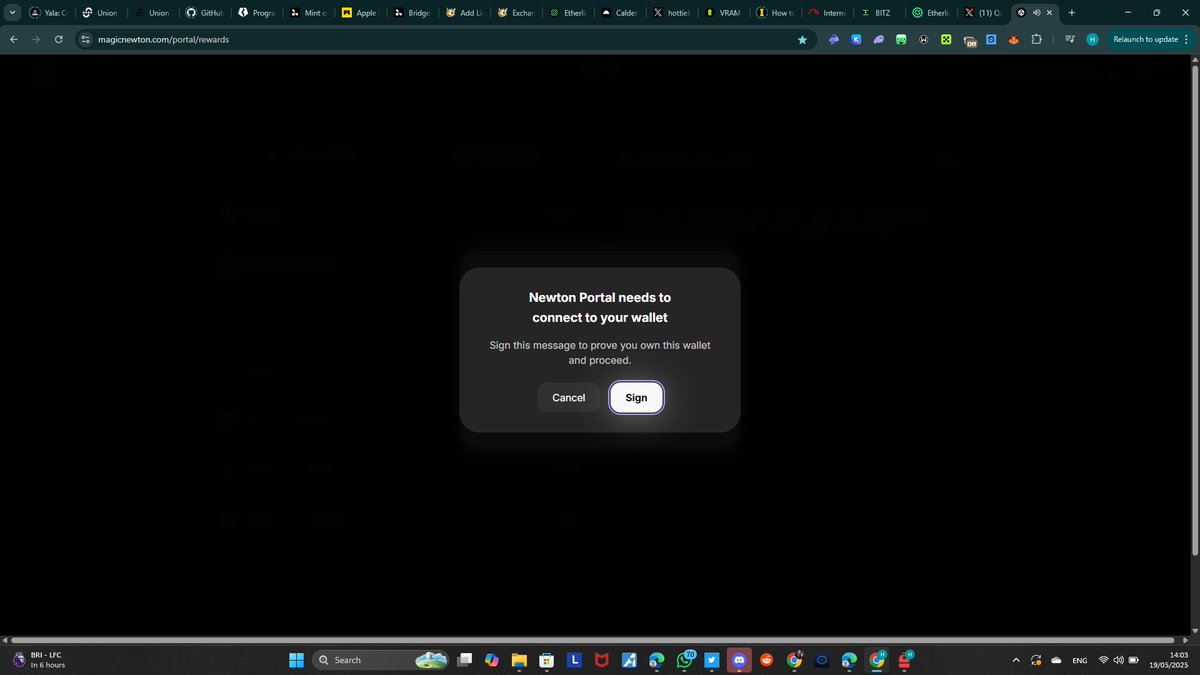The height and width of the screenshot is (675, 1200).
Task: Open the media controls toolbar icon
Action: (1069, 39)
